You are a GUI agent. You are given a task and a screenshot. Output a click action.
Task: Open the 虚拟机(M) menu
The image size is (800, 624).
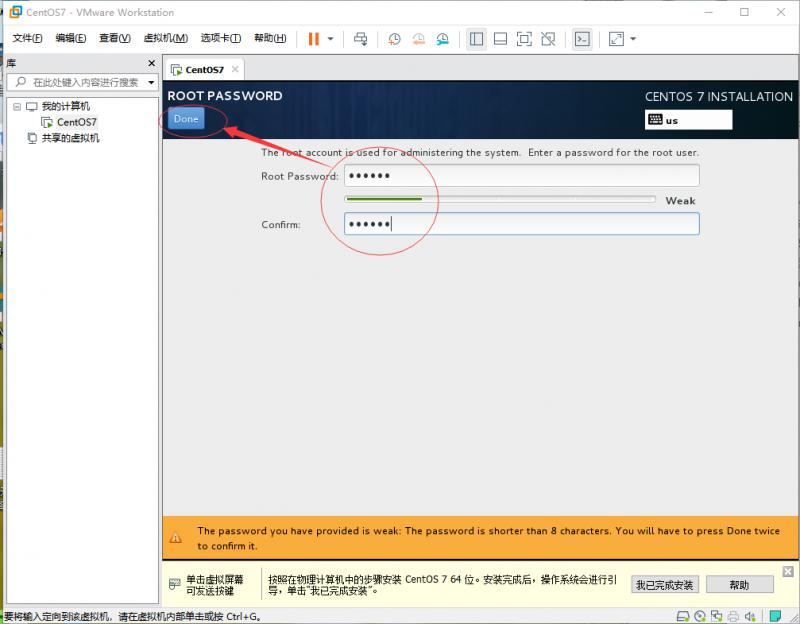tap(165, 38)
